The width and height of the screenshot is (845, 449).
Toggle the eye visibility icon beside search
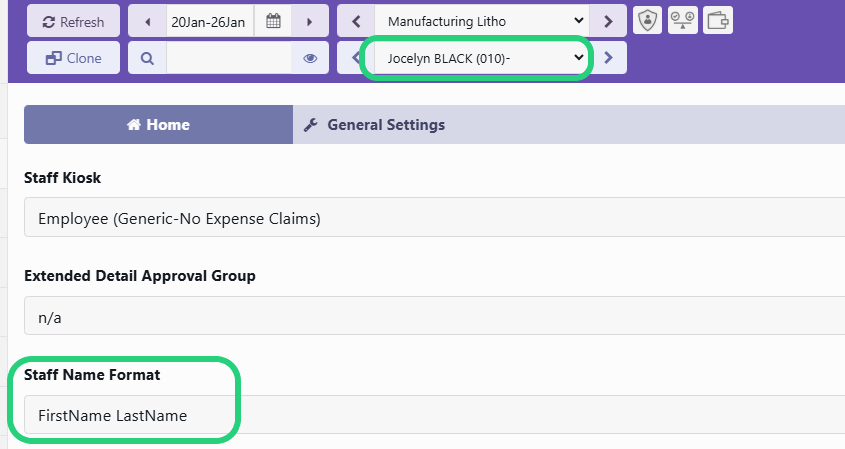pyautogui.click(x=310, y=58)
